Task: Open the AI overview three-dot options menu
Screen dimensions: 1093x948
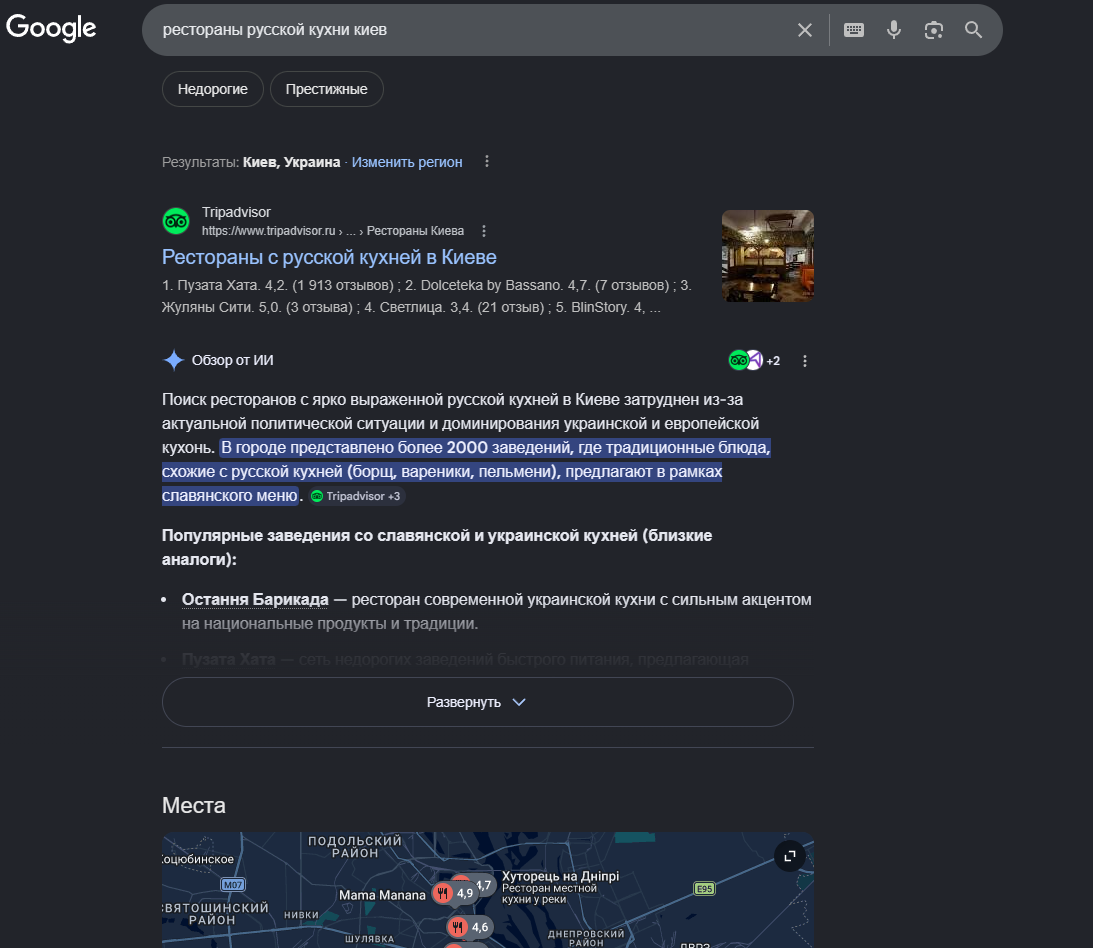Action: point(804,361)
